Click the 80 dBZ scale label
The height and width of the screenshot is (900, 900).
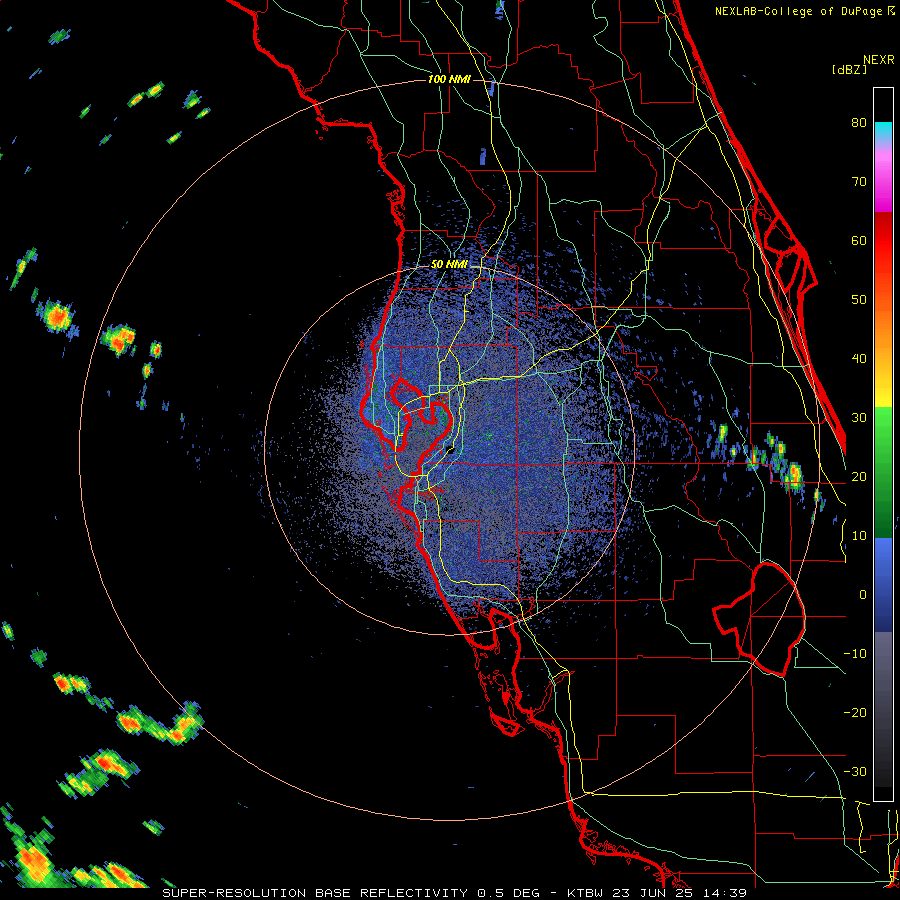[859, 122]
